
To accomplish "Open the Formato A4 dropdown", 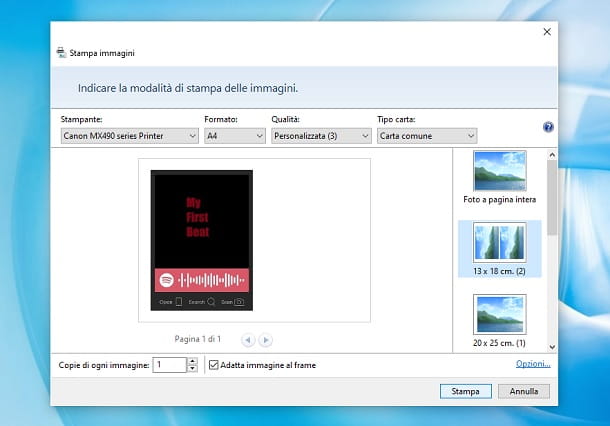I will pos(235,136).
